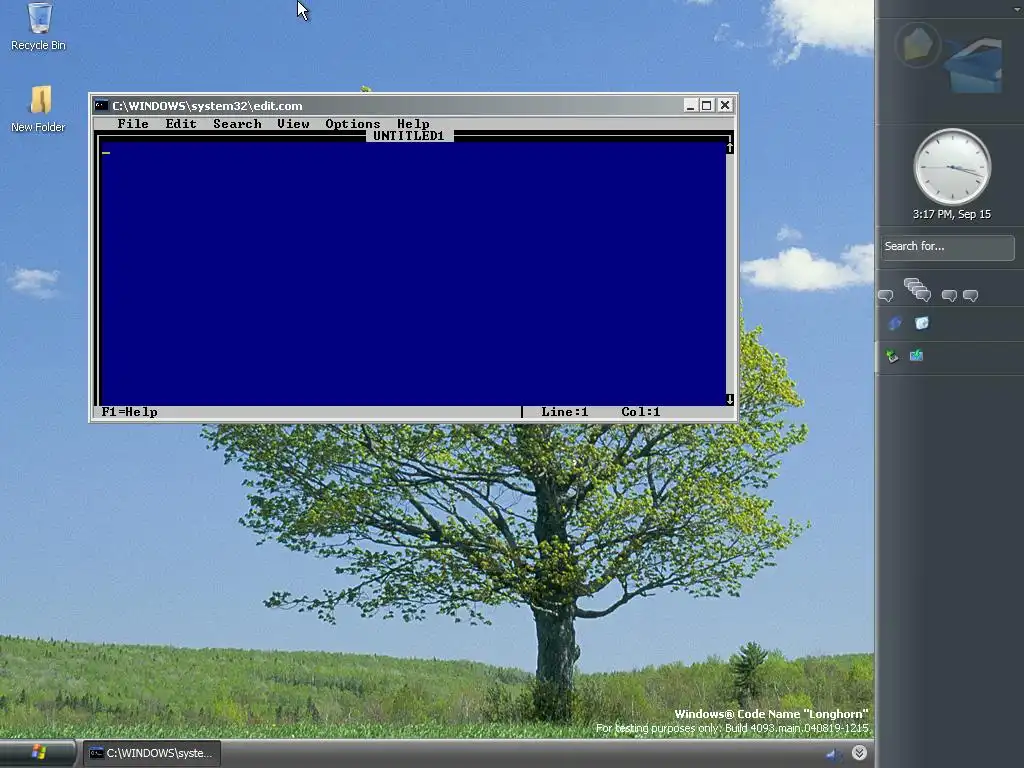1024x768 pixels.
Task: Click the third speech bubble icon in the sidebar
Action: (x=949, y=296)
